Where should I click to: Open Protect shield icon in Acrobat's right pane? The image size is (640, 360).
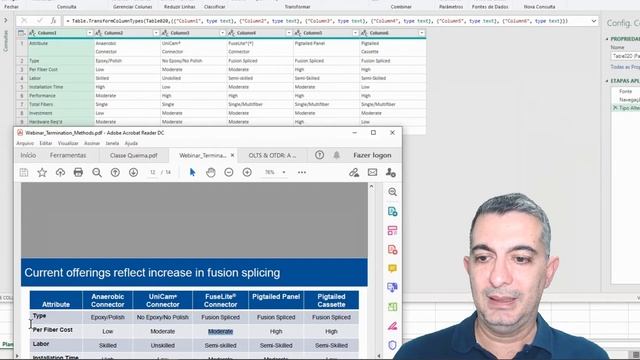tap(392, 345)
